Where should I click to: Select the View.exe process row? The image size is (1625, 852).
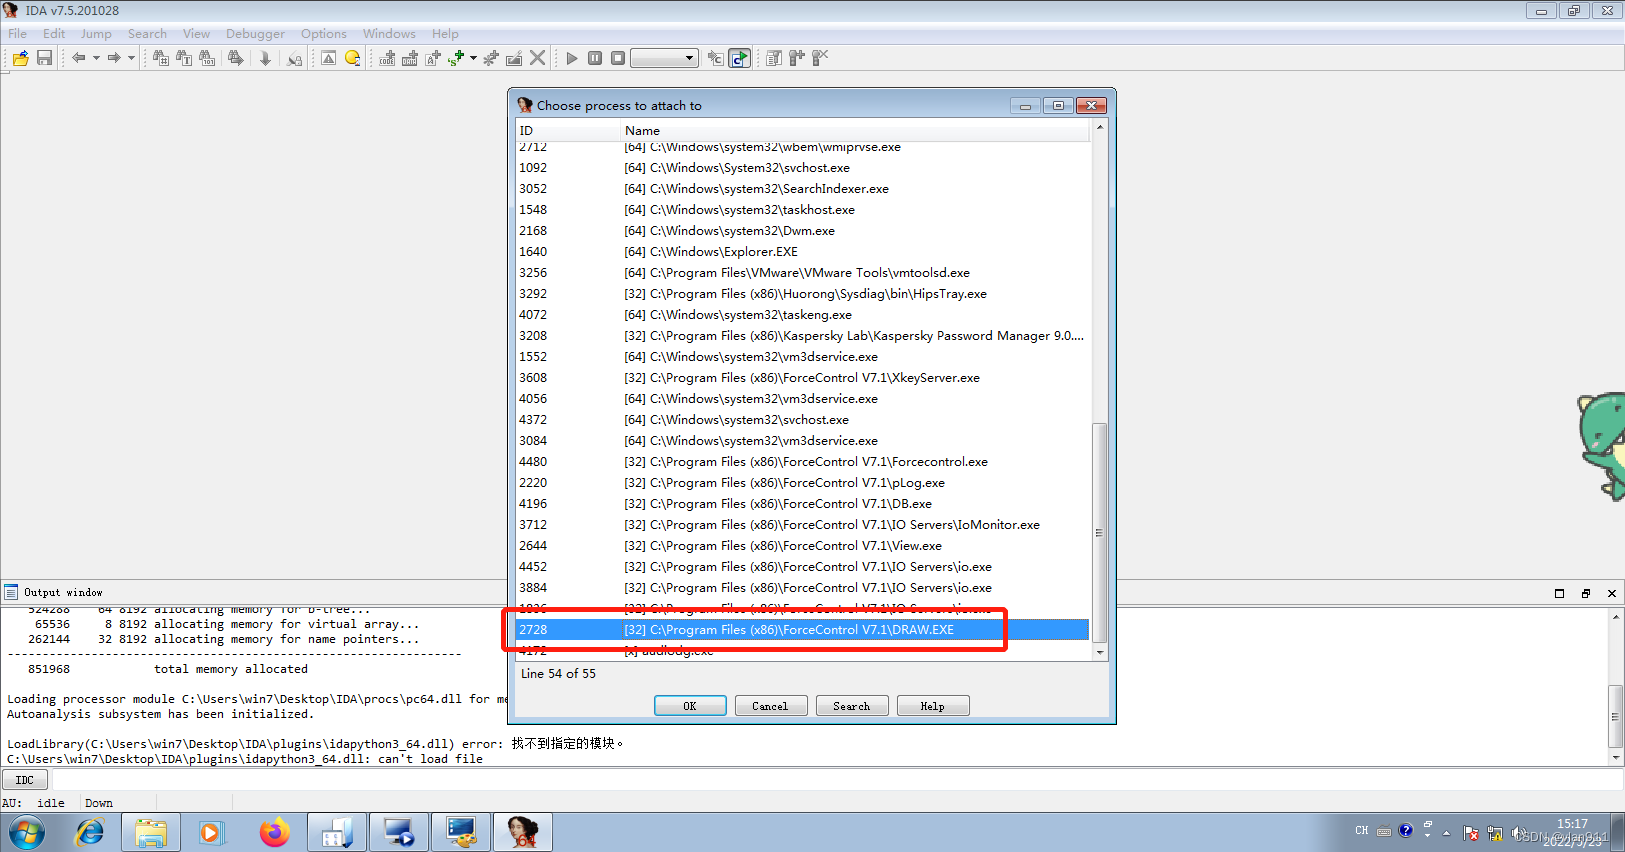pos(802,546)
